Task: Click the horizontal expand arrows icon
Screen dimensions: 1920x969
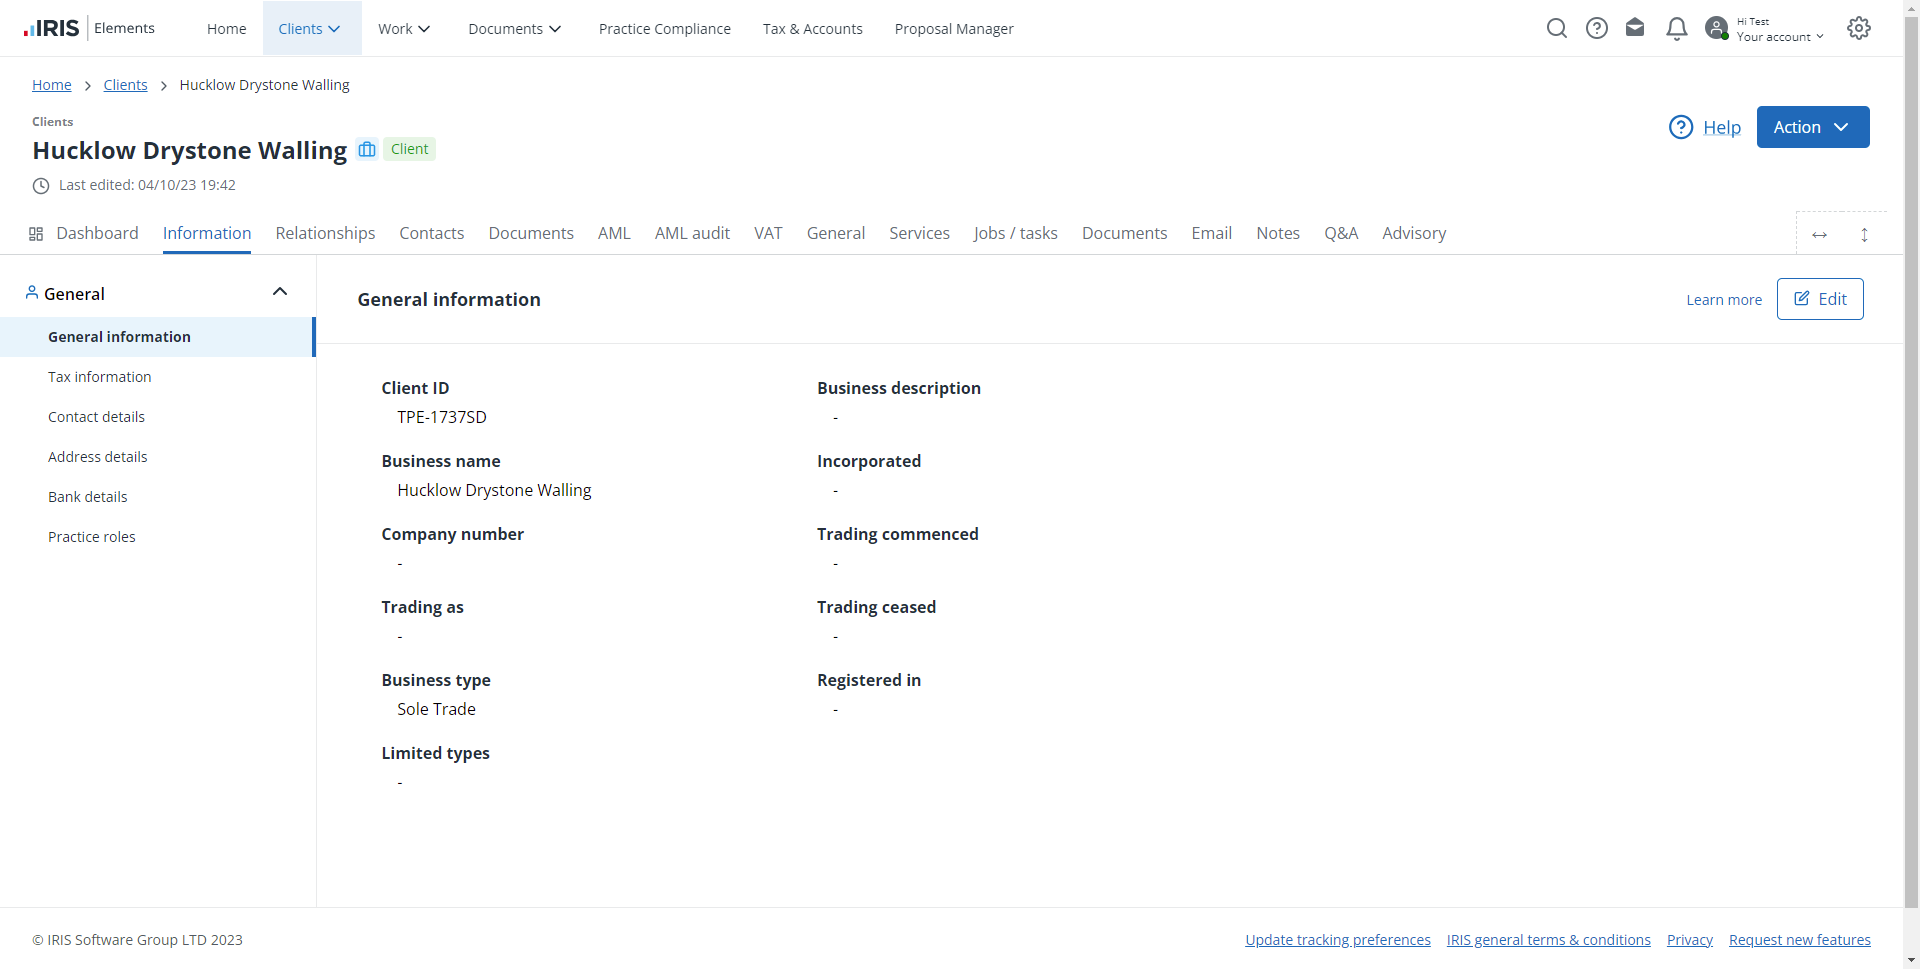Action: click(1819, 235)
